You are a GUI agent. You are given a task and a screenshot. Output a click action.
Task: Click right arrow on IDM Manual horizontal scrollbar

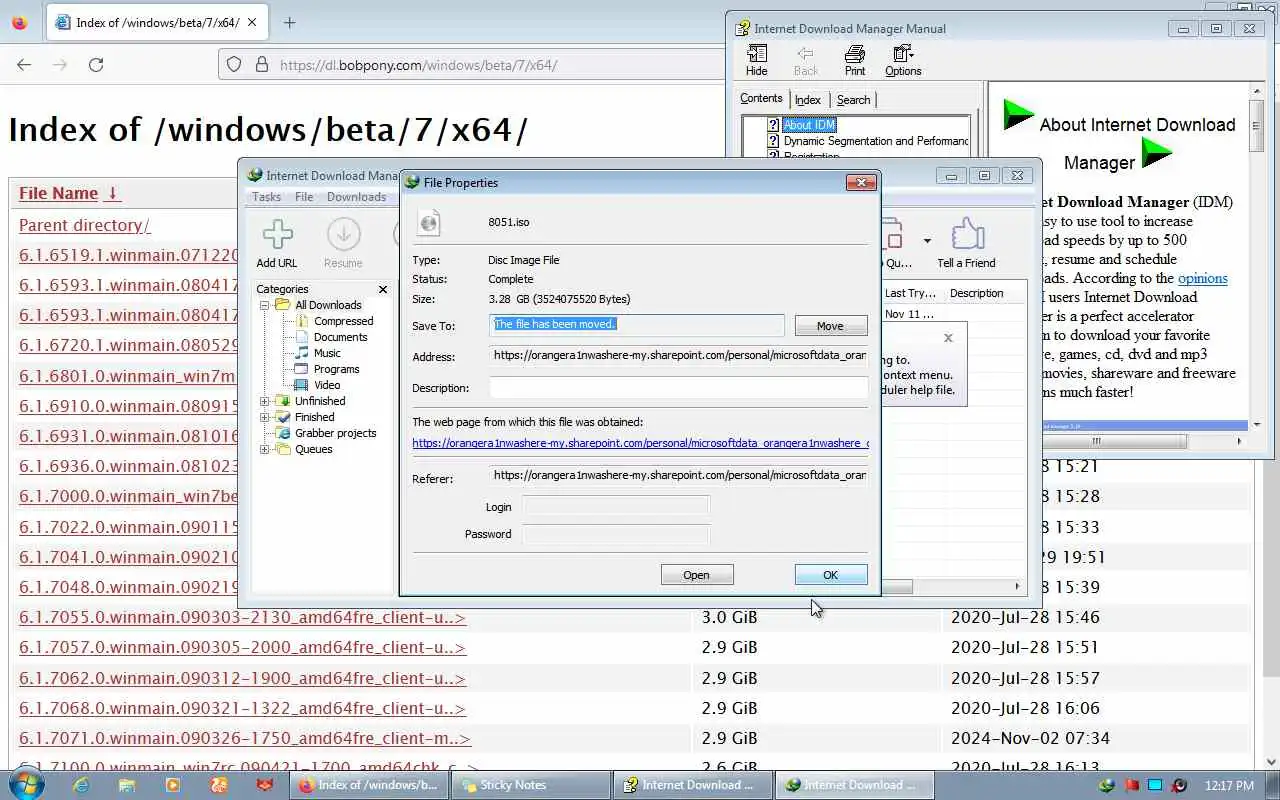(1239, 441)
